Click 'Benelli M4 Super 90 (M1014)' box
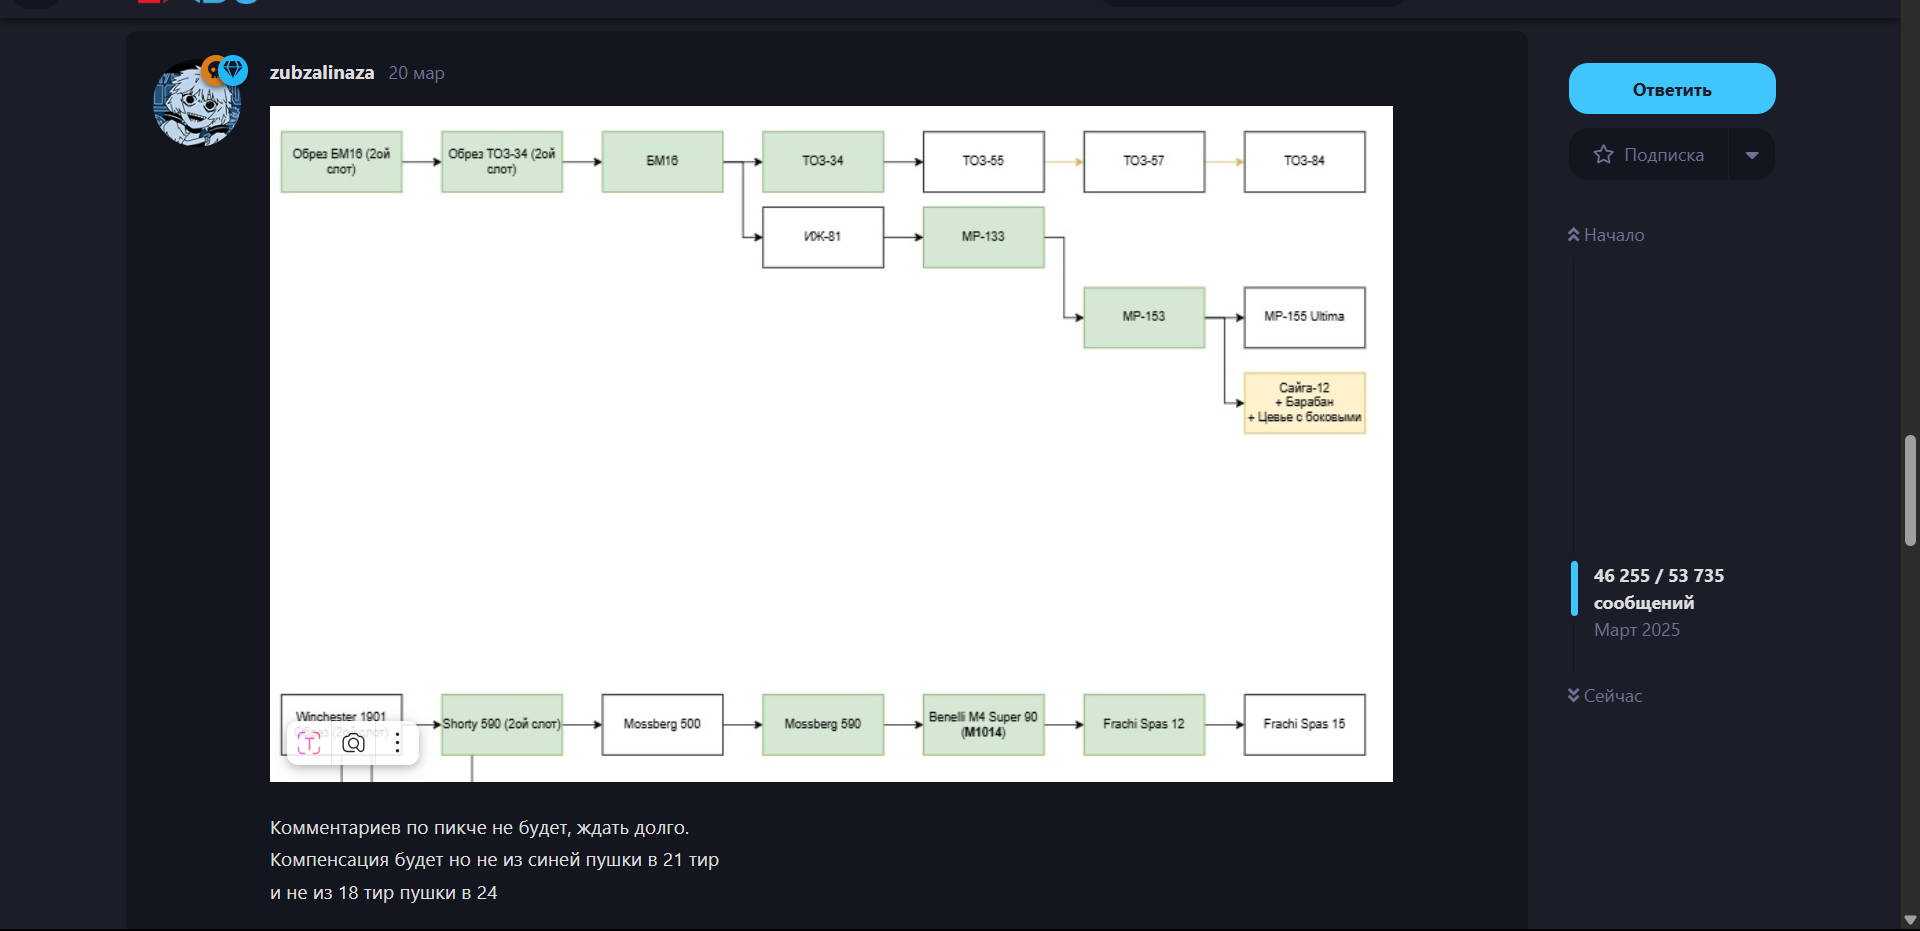 pyautogui.click(x=983, y=725)
